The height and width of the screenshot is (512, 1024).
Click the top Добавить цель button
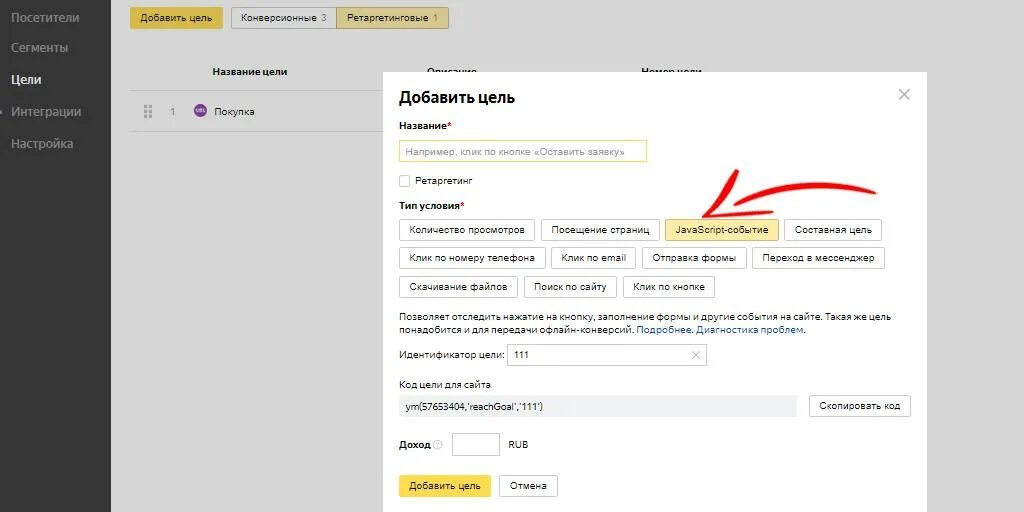click(x=176, y=18)
